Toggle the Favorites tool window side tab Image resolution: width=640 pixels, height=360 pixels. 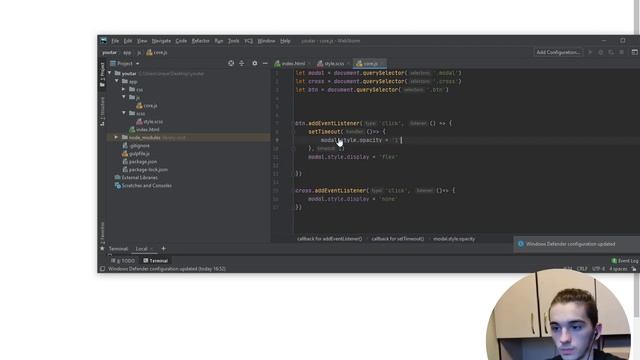102,236
